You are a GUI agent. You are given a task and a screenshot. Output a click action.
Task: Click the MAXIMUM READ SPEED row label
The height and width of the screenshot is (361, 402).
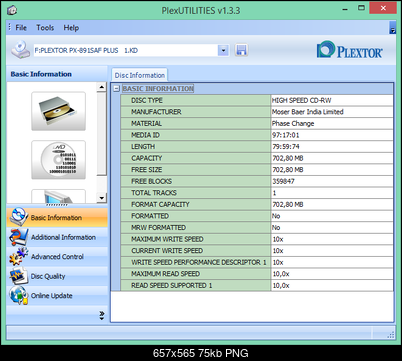pos(166,274)
